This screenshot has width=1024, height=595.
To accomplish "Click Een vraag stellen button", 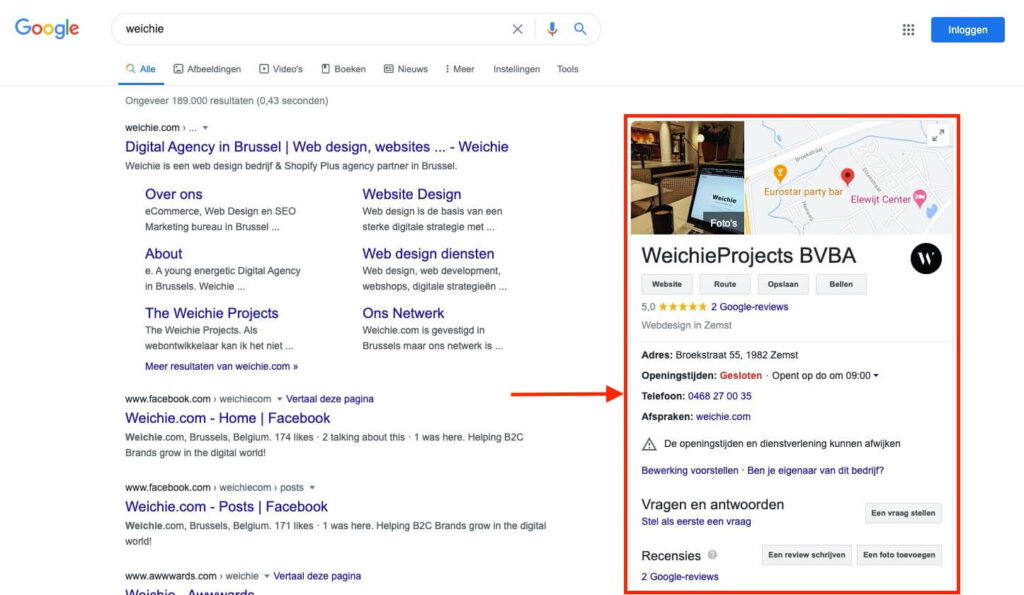I will click(x=903, y=513).
